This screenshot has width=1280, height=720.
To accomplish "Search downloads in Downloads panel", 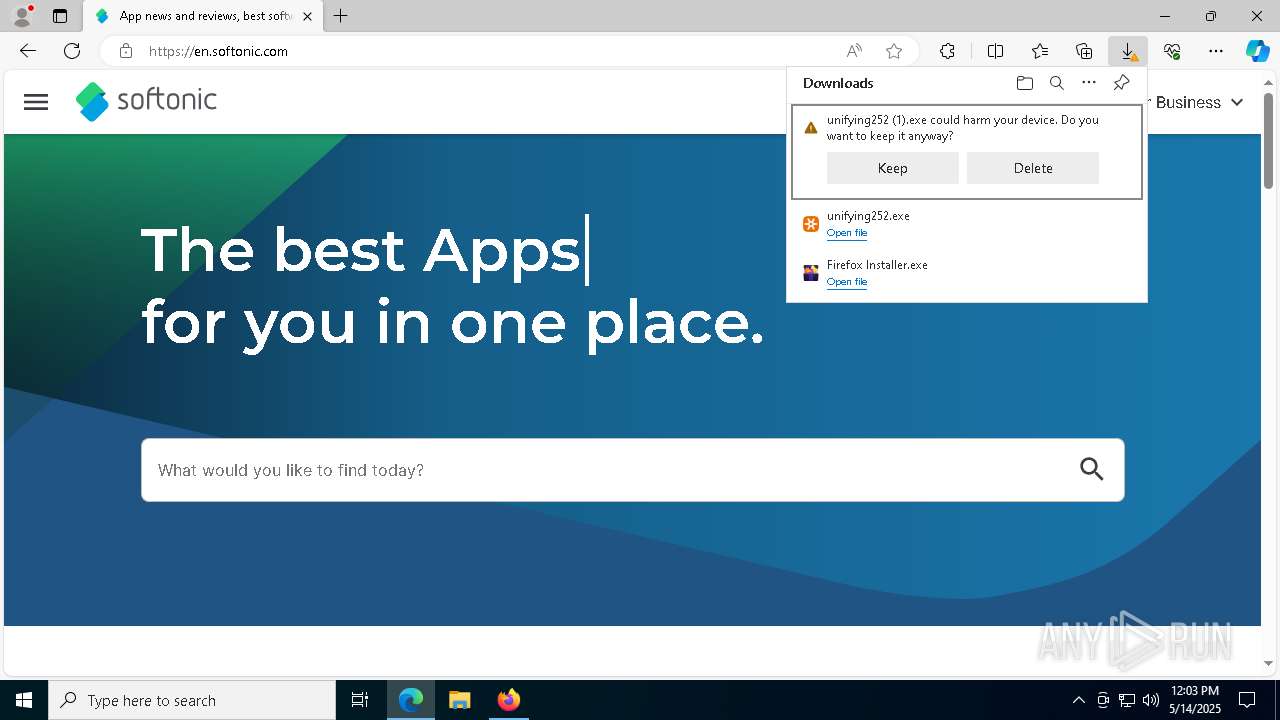I will tap(1056, 83).
